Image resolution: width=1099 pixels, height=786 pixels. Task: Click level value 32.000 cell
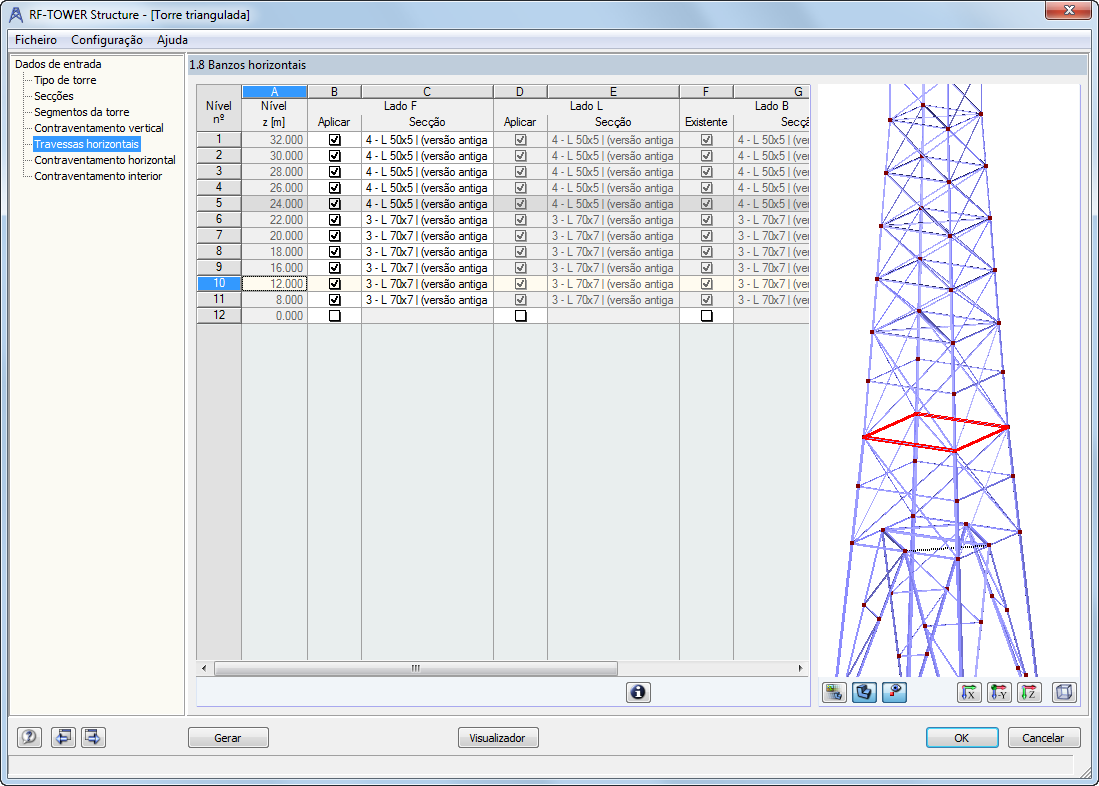coord(274,140)
